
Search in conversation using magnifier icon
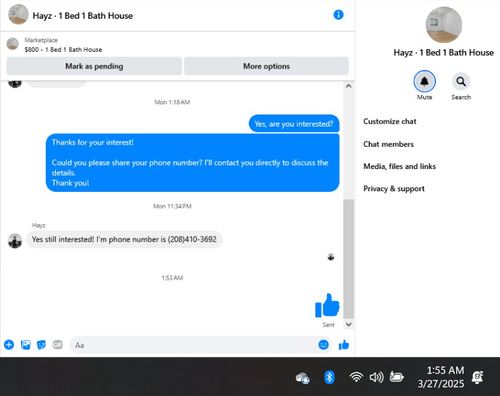click(461, 81)
